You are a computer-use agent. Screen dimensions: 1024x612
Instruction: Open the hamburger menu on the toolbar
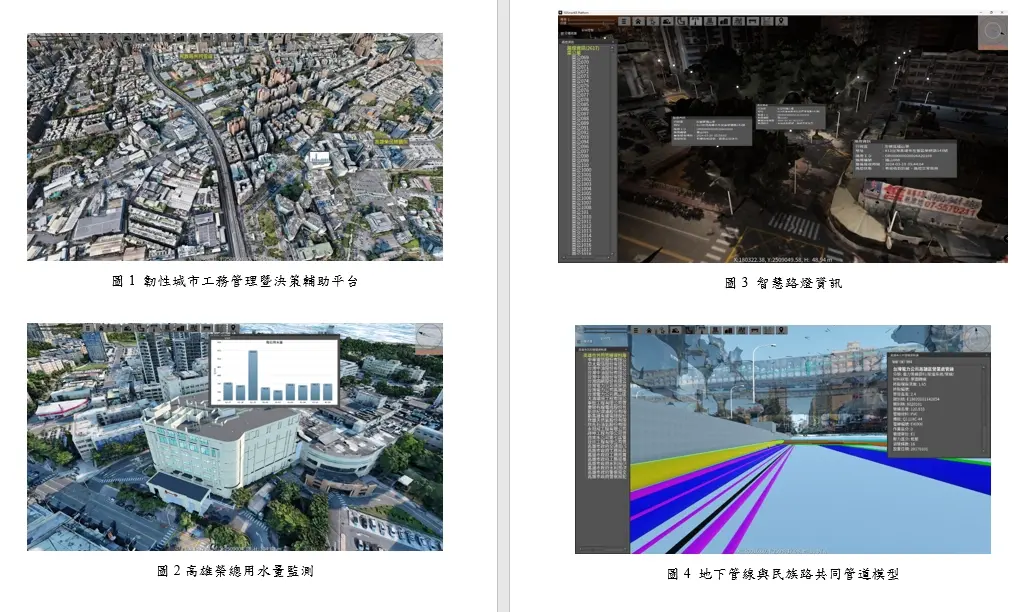coord(622,21)
